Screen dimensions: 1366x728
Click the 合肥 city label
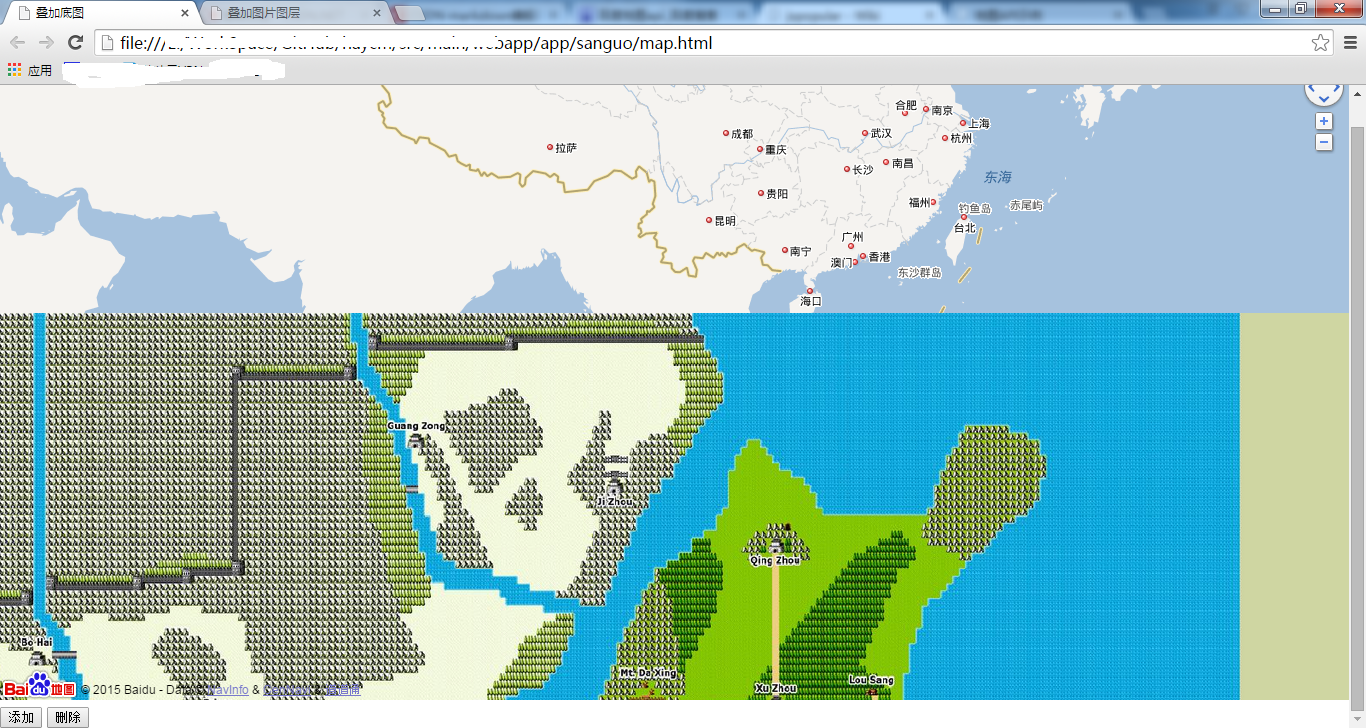906,105
